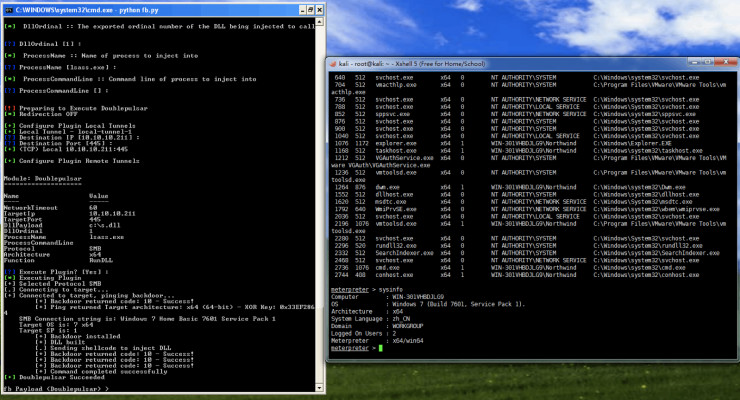
Task: Click the cmd title 'python fb.py'
Action: (x=139, y=9)
